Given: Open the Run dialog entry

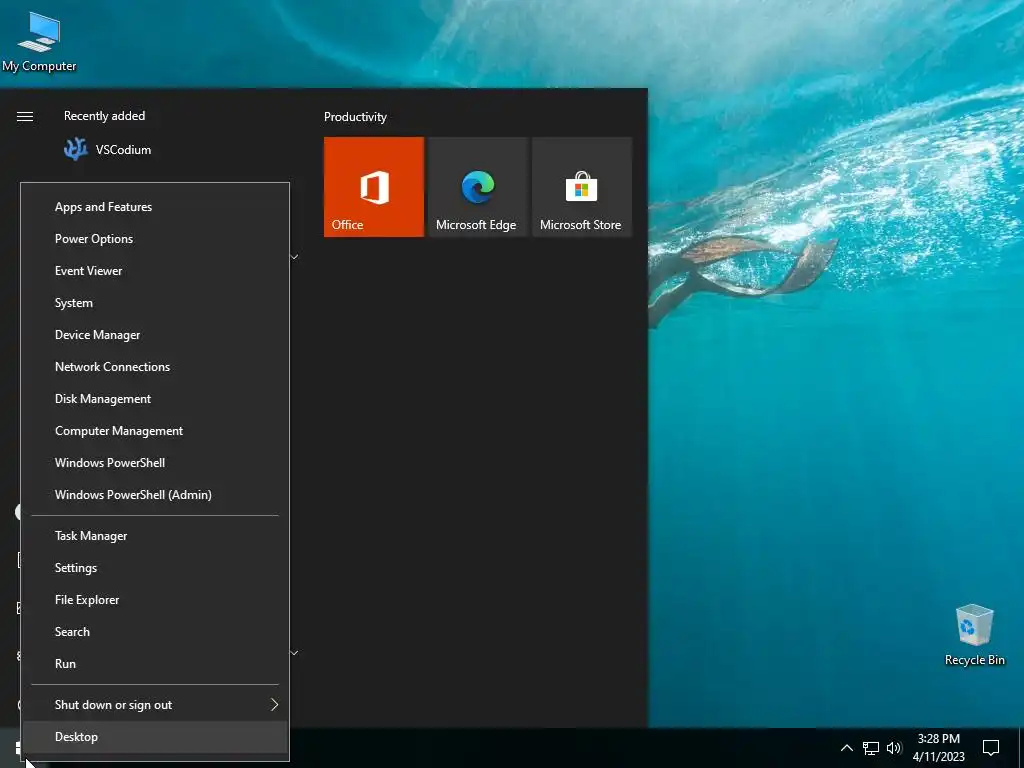Looking at the screenshot, I should click(x=155, y=664).
